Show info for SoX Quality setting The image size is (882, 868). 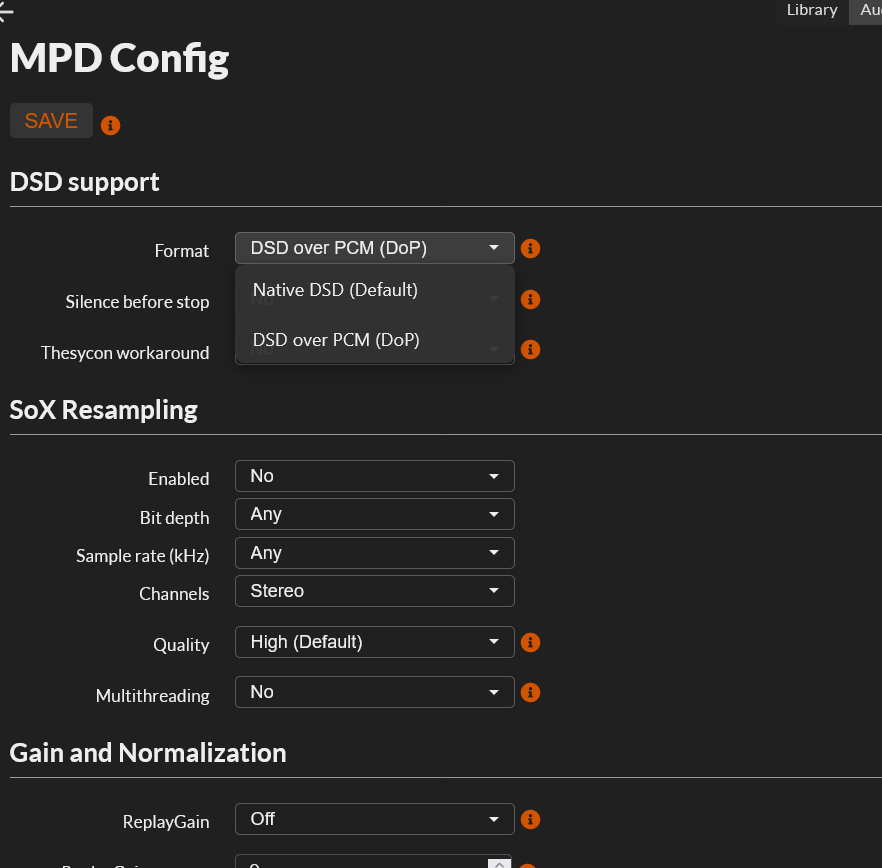pyautogui.click(x=530, y=642)
